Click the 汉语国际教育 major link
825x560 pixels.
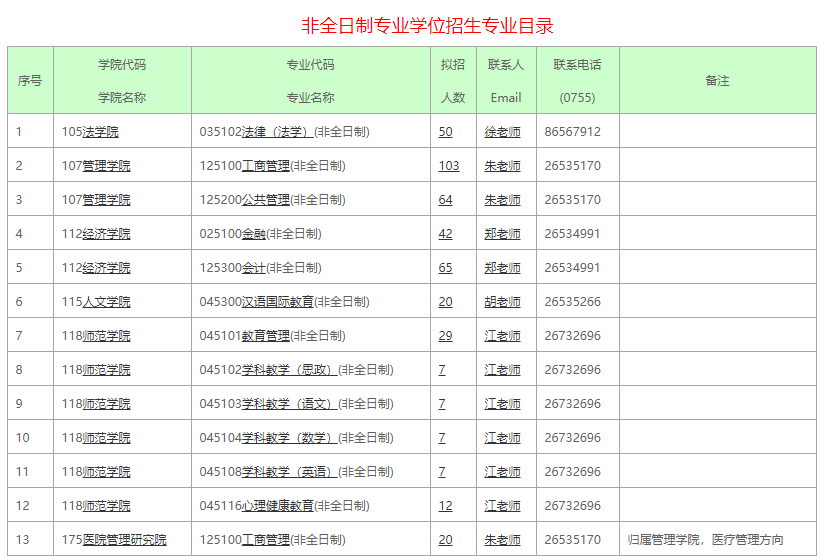point(278,302)
